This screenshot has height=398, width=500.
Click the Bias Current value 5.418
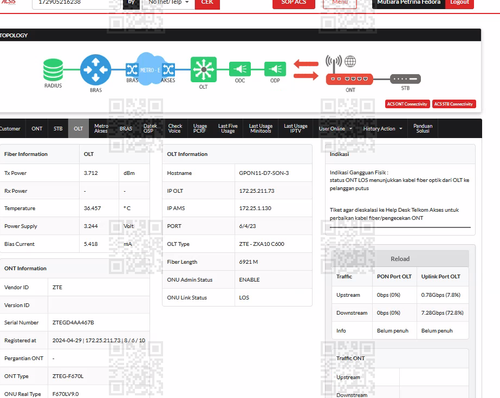click(x=91, y=244)
